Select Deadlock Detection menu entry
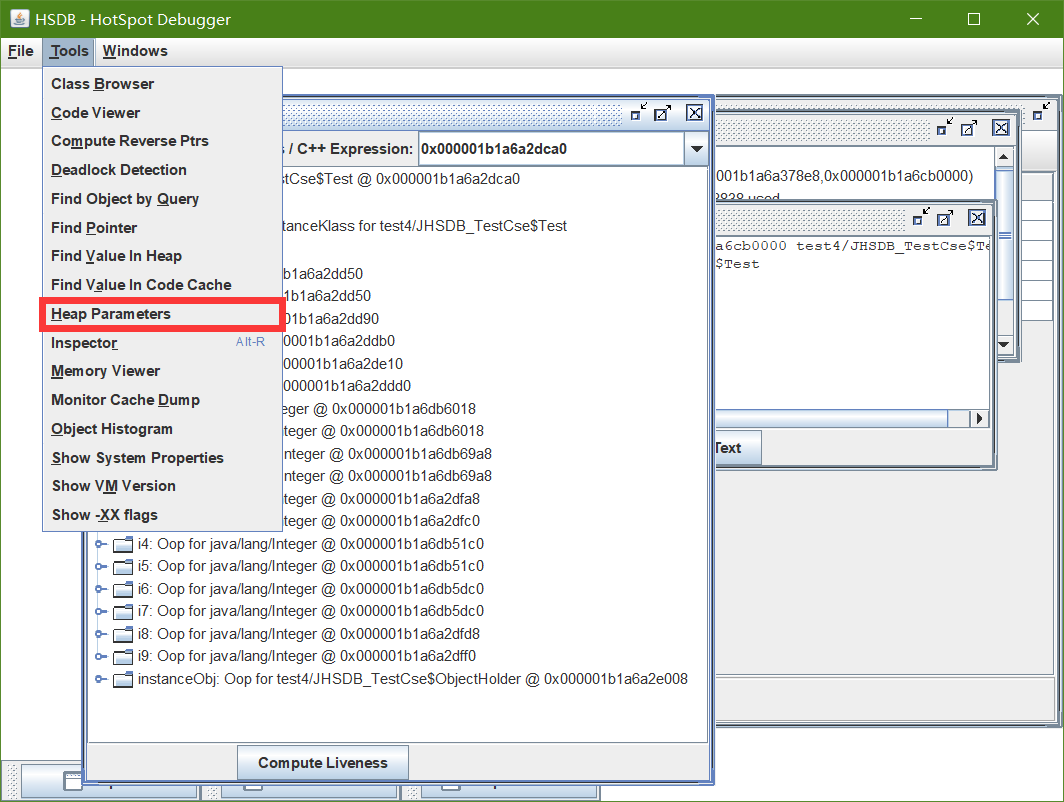Screen dimensions: 1064x802 click(x=162, y=170)
